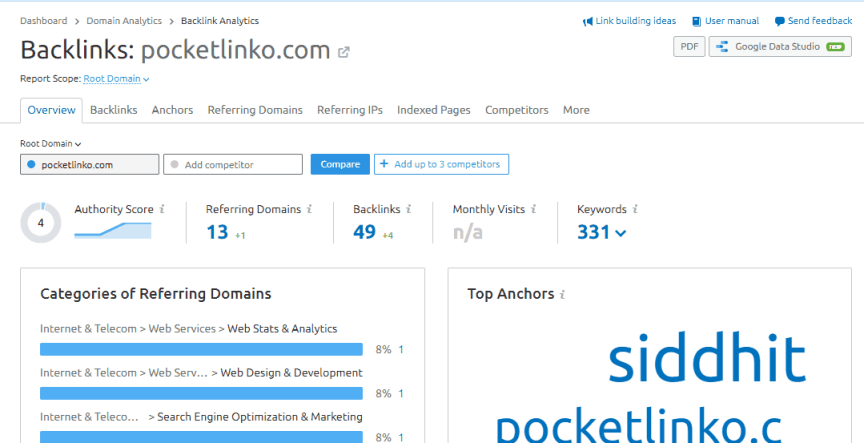Image resolution: width=864 pixels, height=443 pixels.
Task: Click the megaphone icon for Link building ideas
Action: point(587,21)
